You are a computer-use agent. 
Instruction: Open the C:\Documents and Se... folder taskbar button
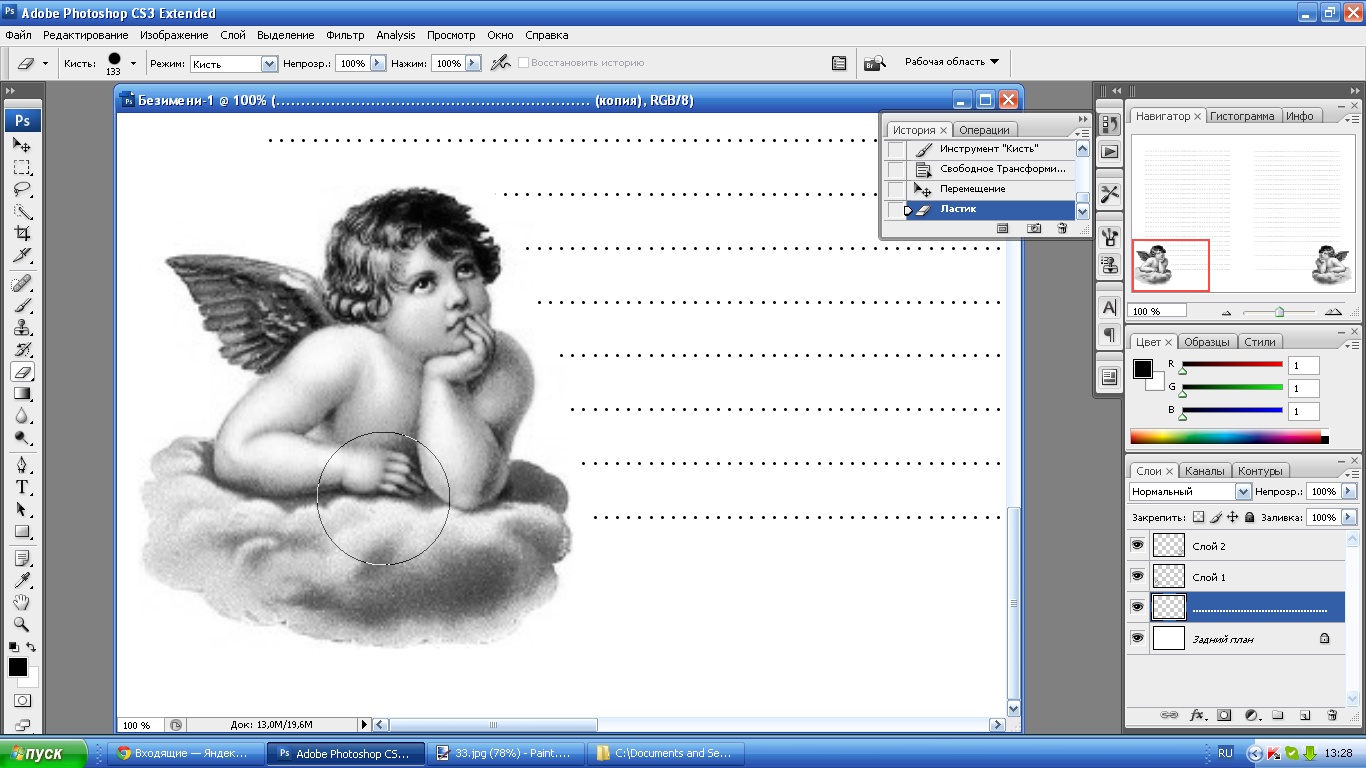(x=666, y=753)
